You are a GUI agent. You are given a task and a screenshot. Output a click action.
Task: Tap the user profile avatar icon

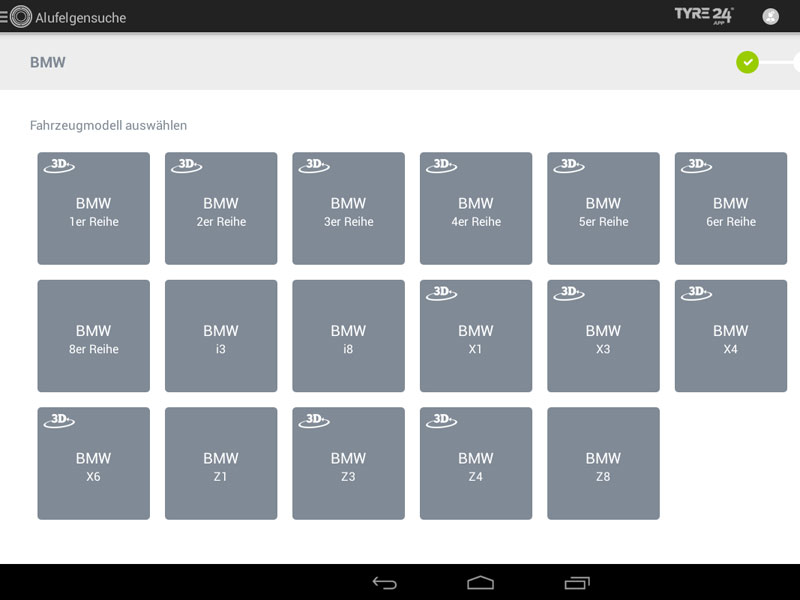[x=770, y=16]
